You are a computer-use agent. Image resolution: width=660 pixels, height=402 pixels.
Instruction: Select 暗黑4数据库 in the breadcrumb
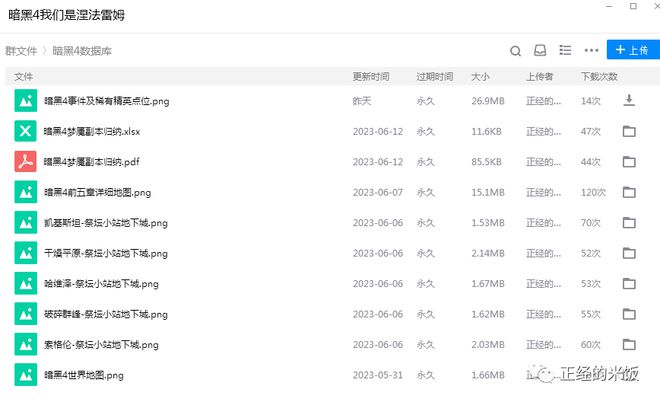[81, 50]
